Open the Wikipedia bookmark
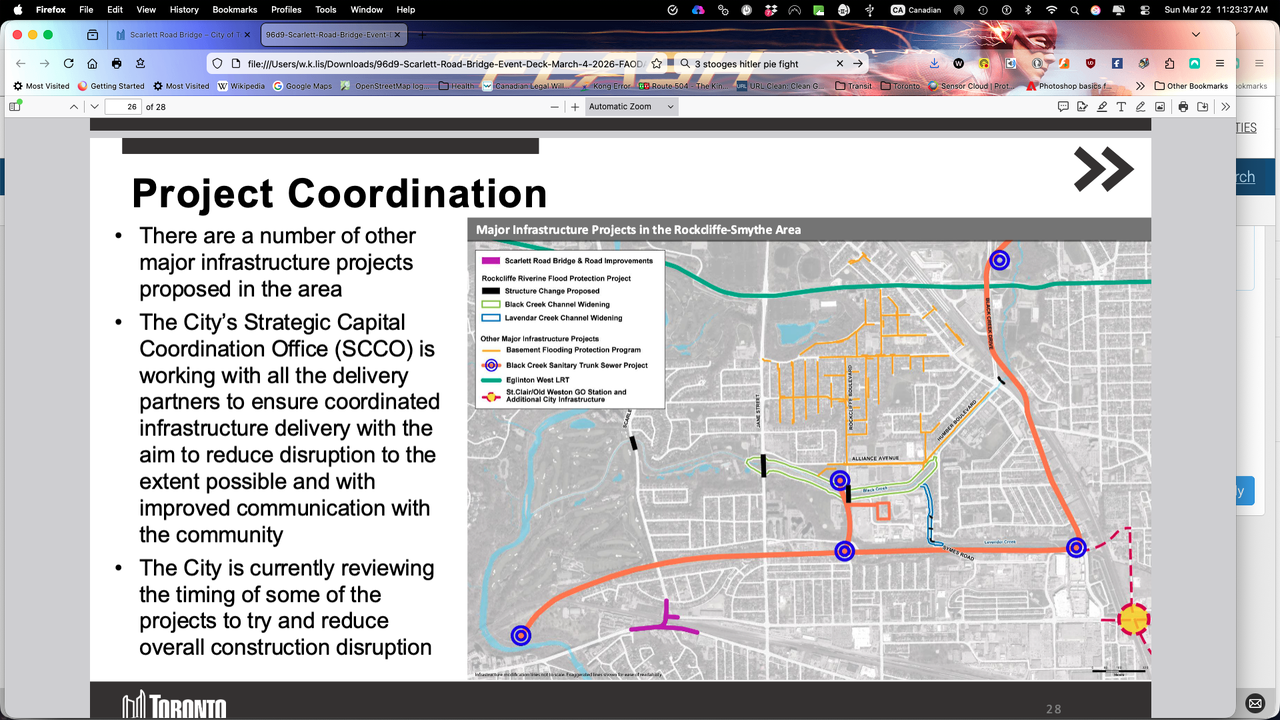 [x=241, y=86]
